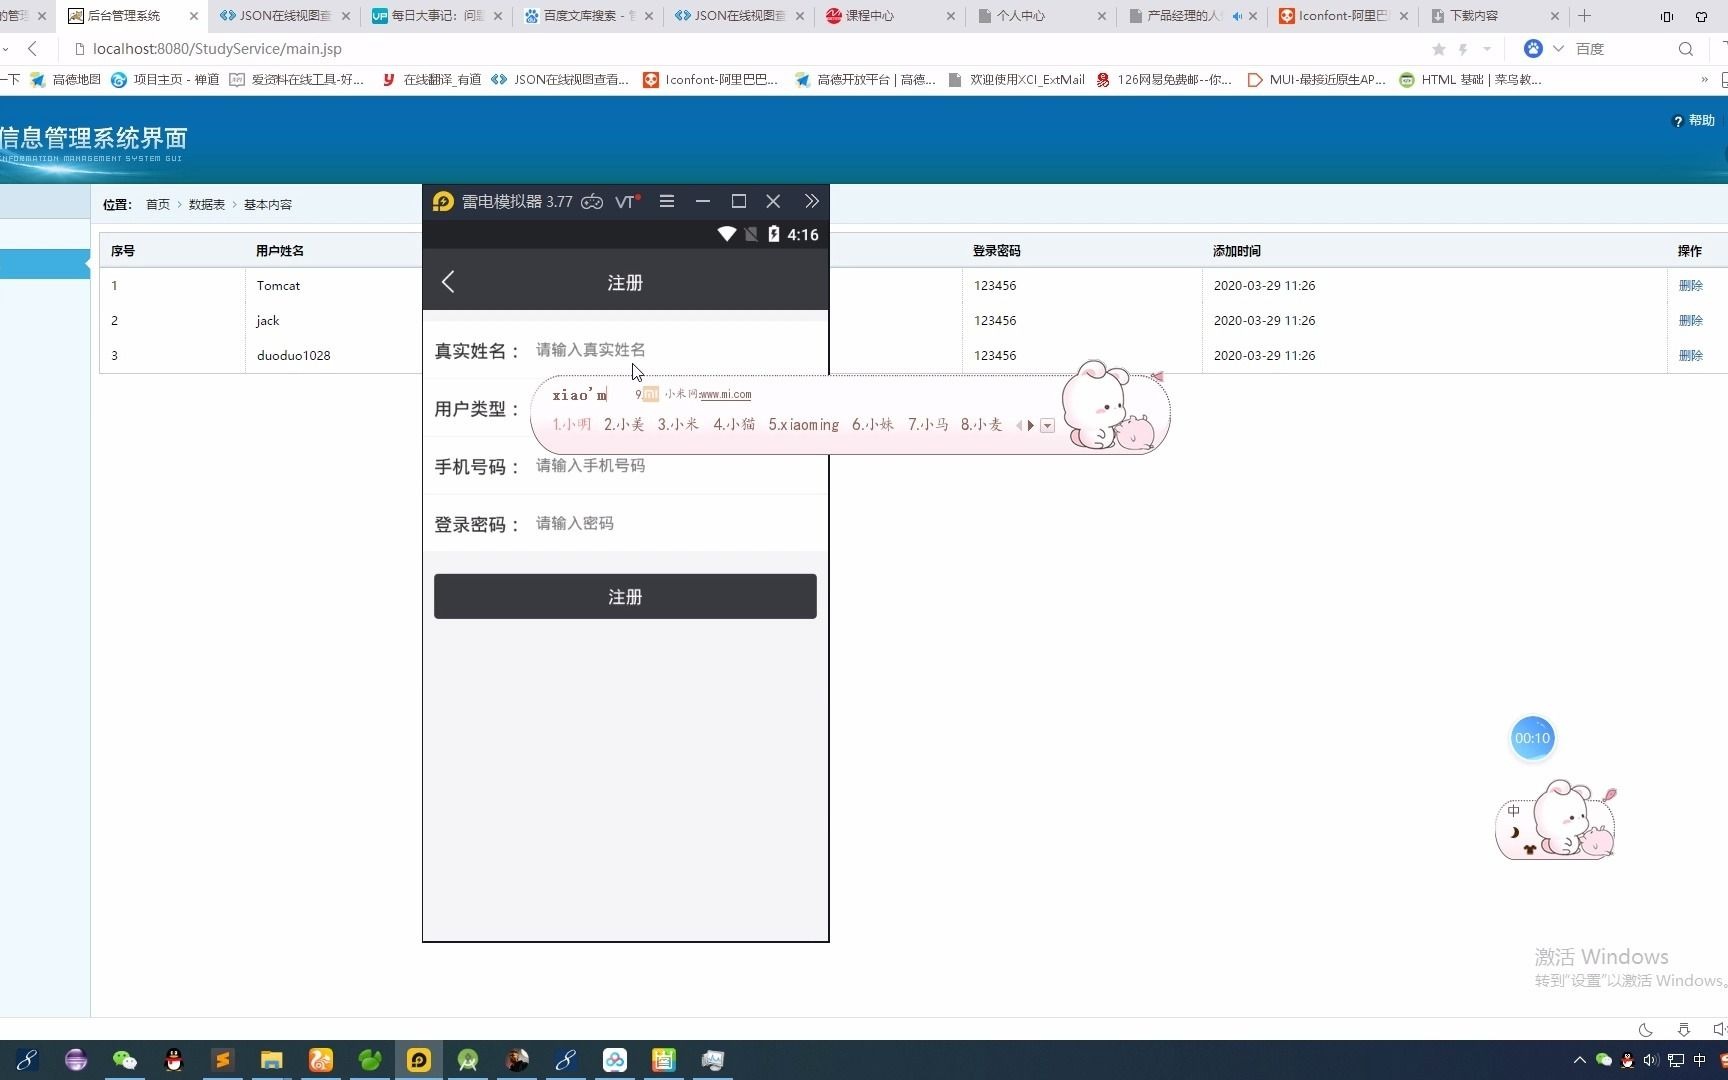
Task: Open Android Studio from the taskbar
Action: coord(467,1060)
